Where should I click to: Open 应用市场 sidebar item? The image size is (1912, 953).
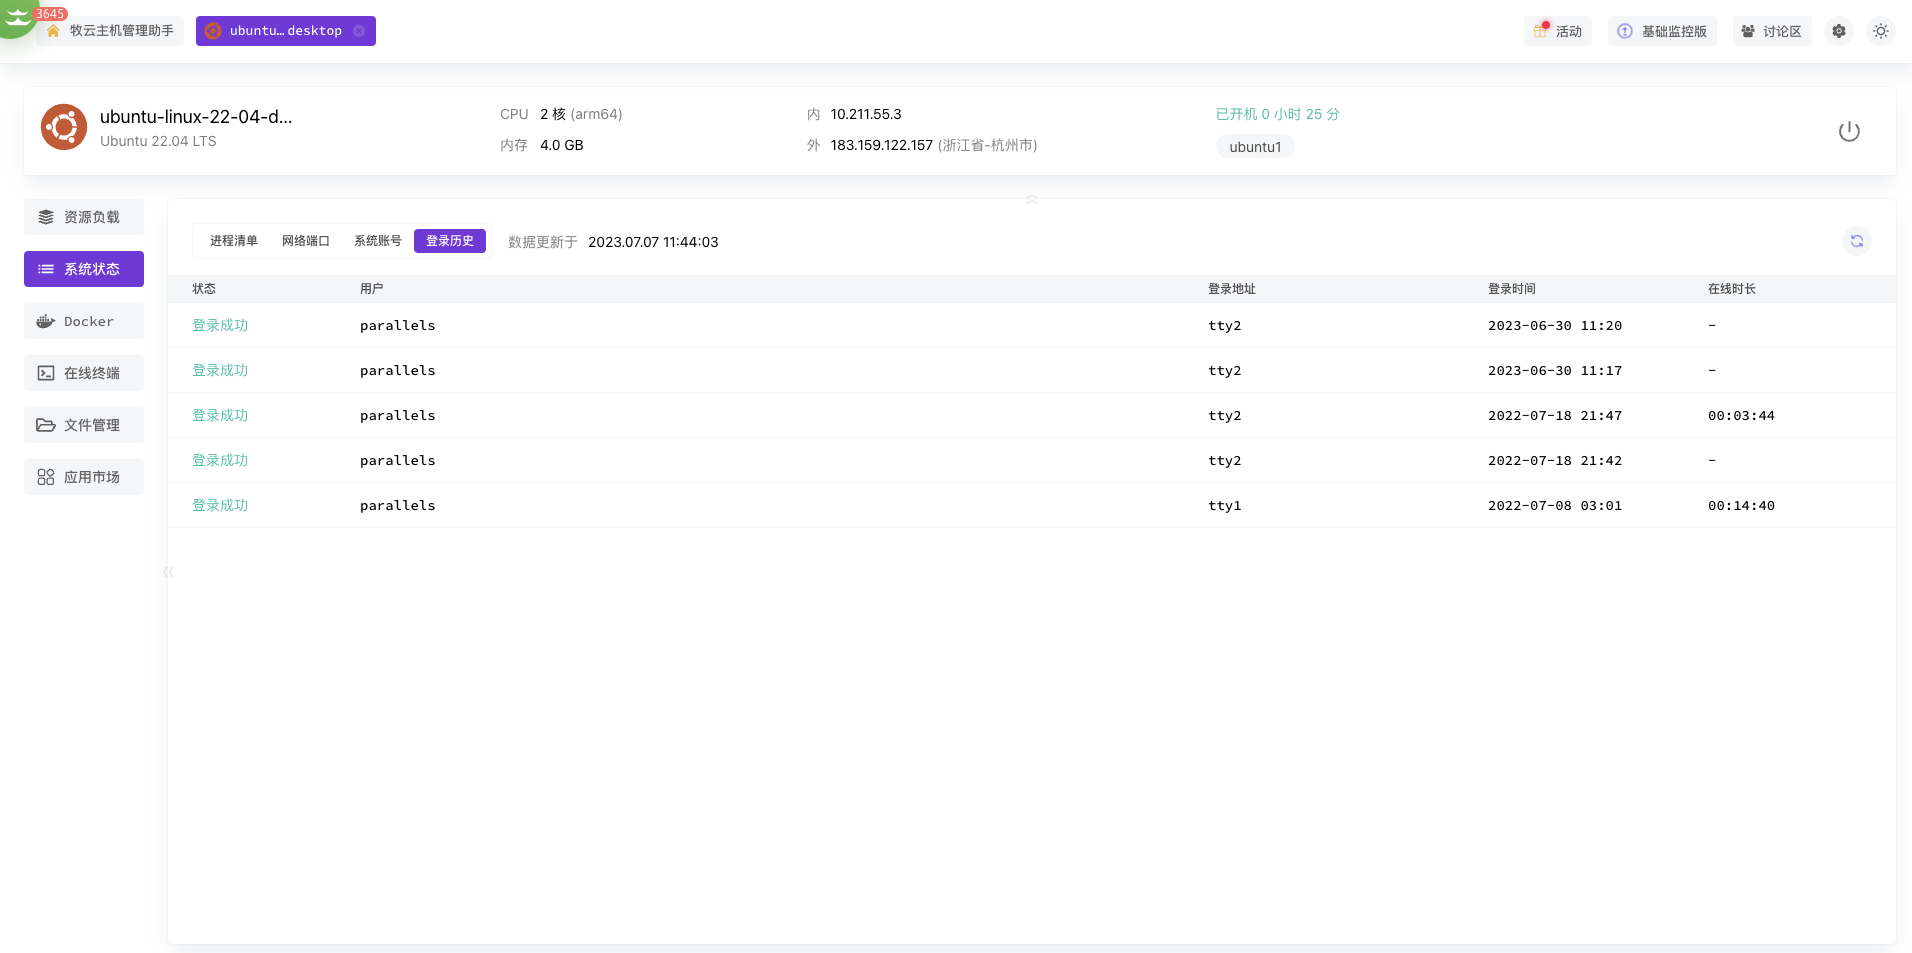(x=84, y=477)
